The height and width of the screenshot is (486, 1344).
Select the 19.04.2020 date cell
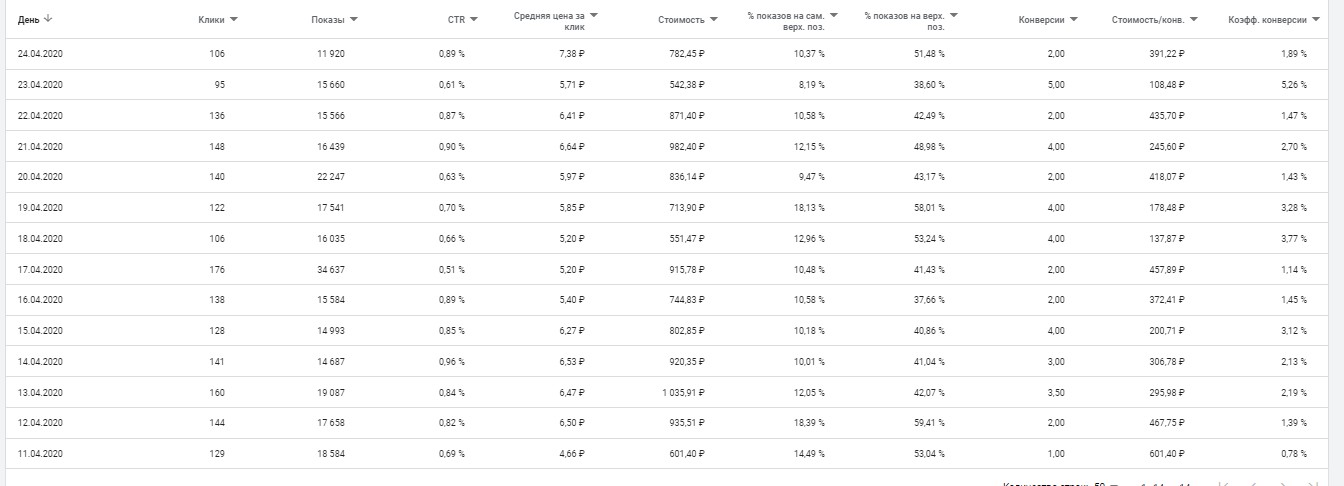click(40, 208)
